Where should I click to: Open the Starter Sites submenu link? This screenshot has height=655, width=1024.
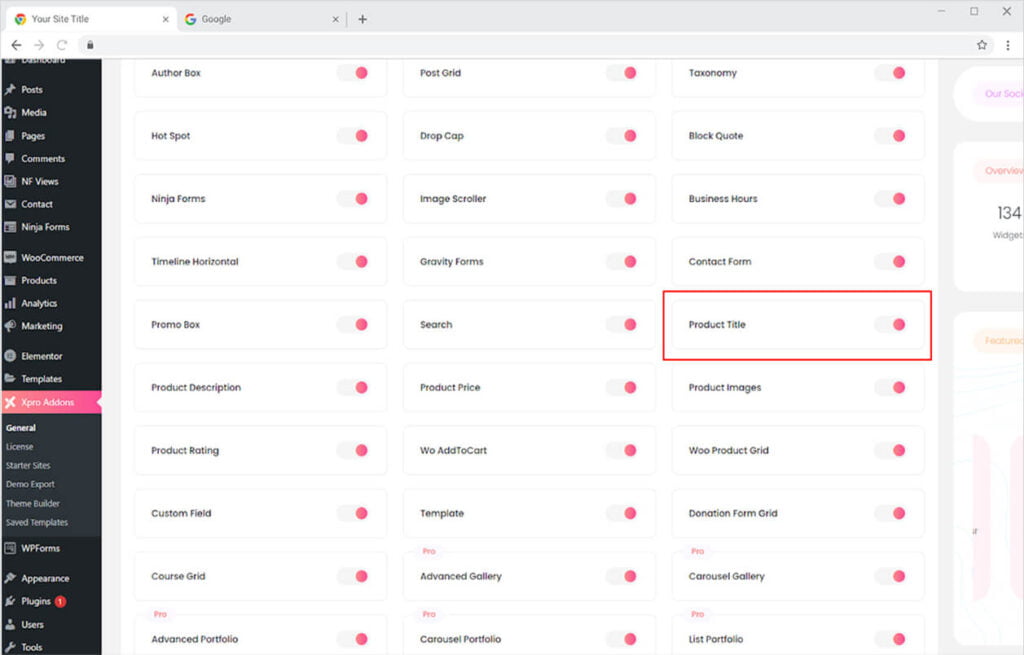click(28, 466)
